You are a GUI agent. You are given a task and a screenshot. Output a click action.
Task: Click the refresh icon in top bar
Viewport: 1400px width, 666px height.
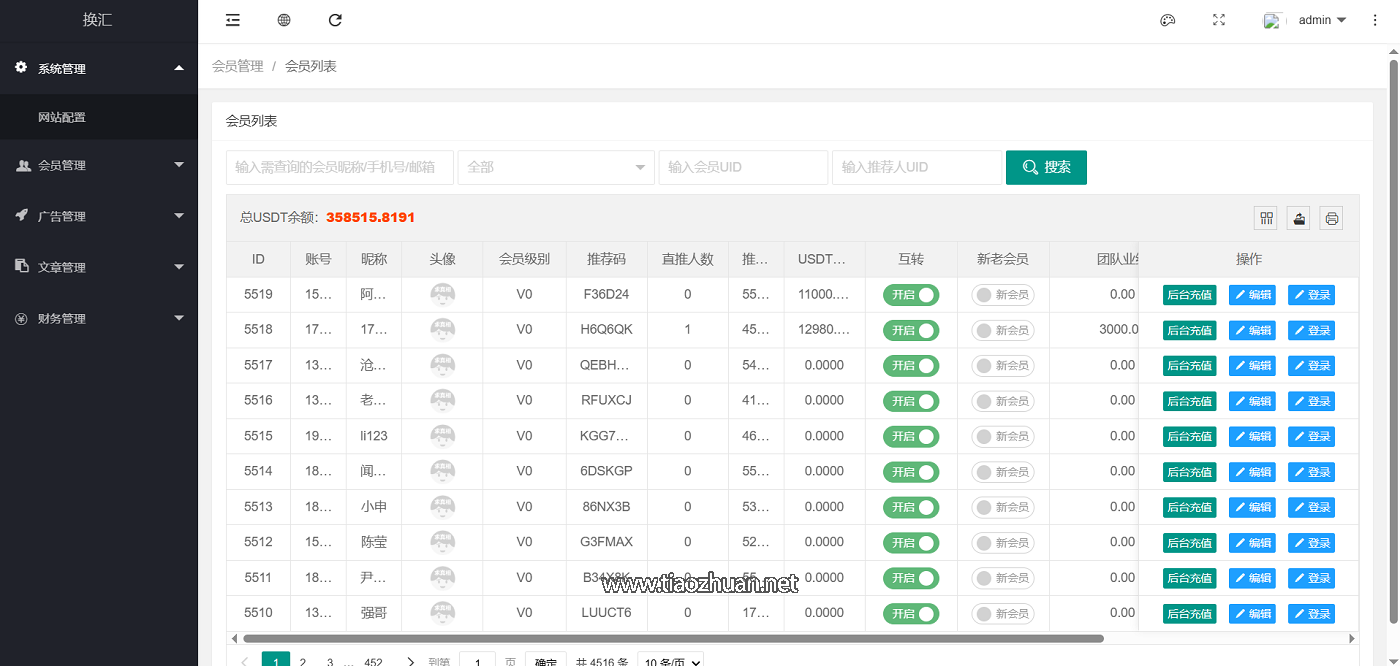point(335,20)
